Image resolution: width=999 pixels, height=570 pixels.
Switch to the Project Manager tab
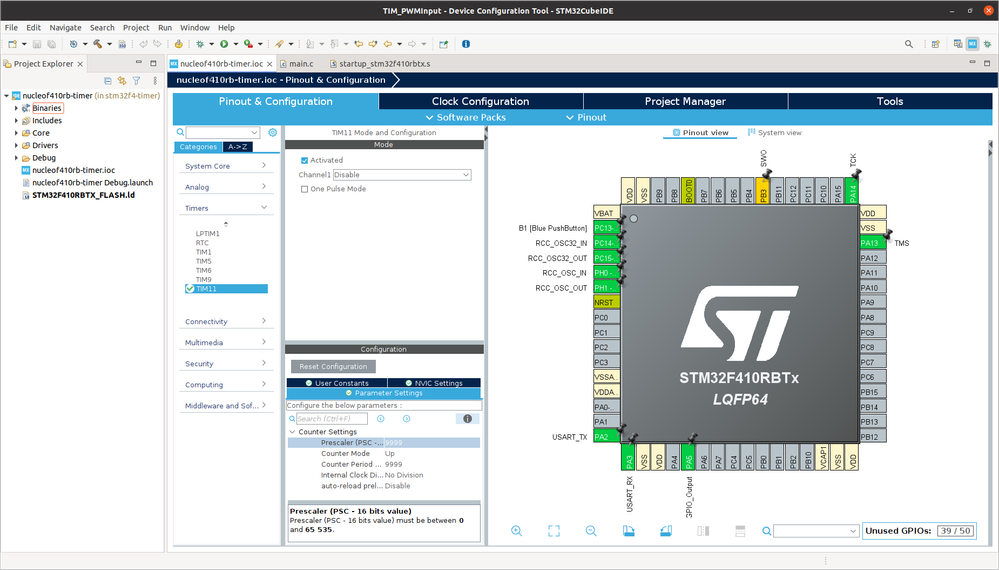[x=685, y=101]
